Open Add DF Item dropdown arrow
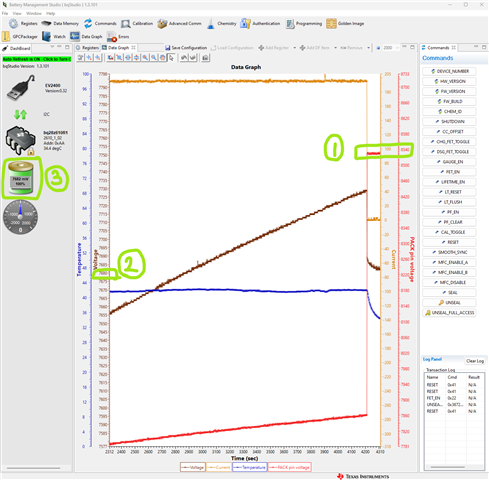The image size is (489, 480). [x=335, y=48]
